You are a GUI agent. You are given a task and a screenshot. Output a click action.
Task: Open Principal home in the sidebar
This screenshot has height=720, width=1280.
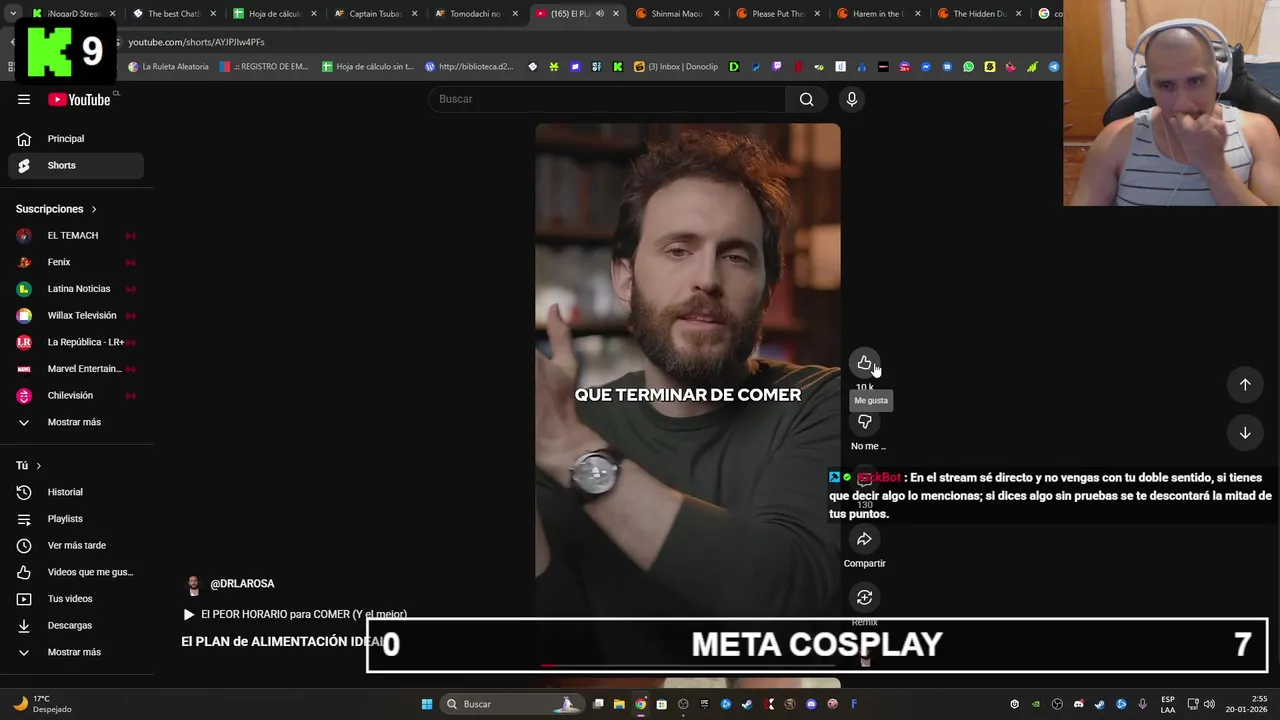point(76,139)
